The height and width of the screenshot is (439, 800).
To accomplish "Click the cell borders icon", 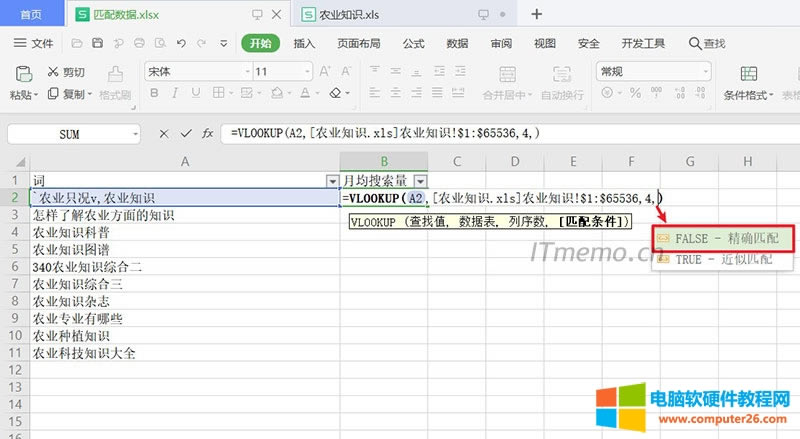I will click(x=218, y=93).
